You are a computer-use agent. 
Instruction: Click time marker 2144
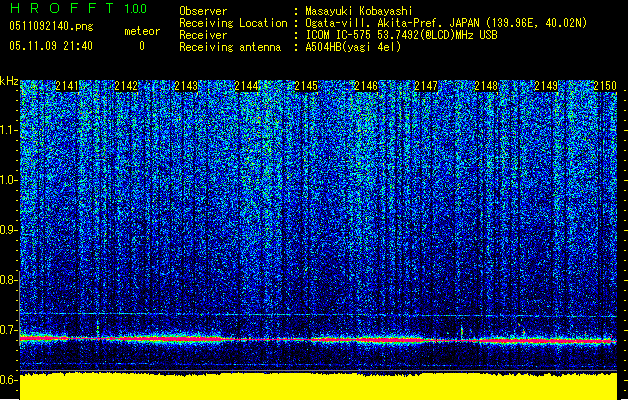[246, 86]
